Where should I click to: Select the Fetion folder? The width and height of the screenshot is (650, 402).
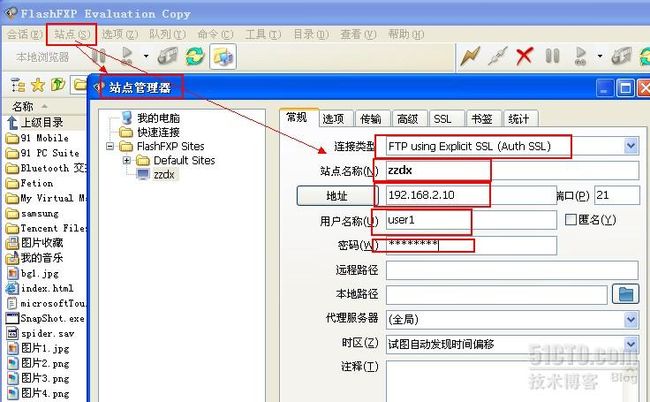pos(36,183)
